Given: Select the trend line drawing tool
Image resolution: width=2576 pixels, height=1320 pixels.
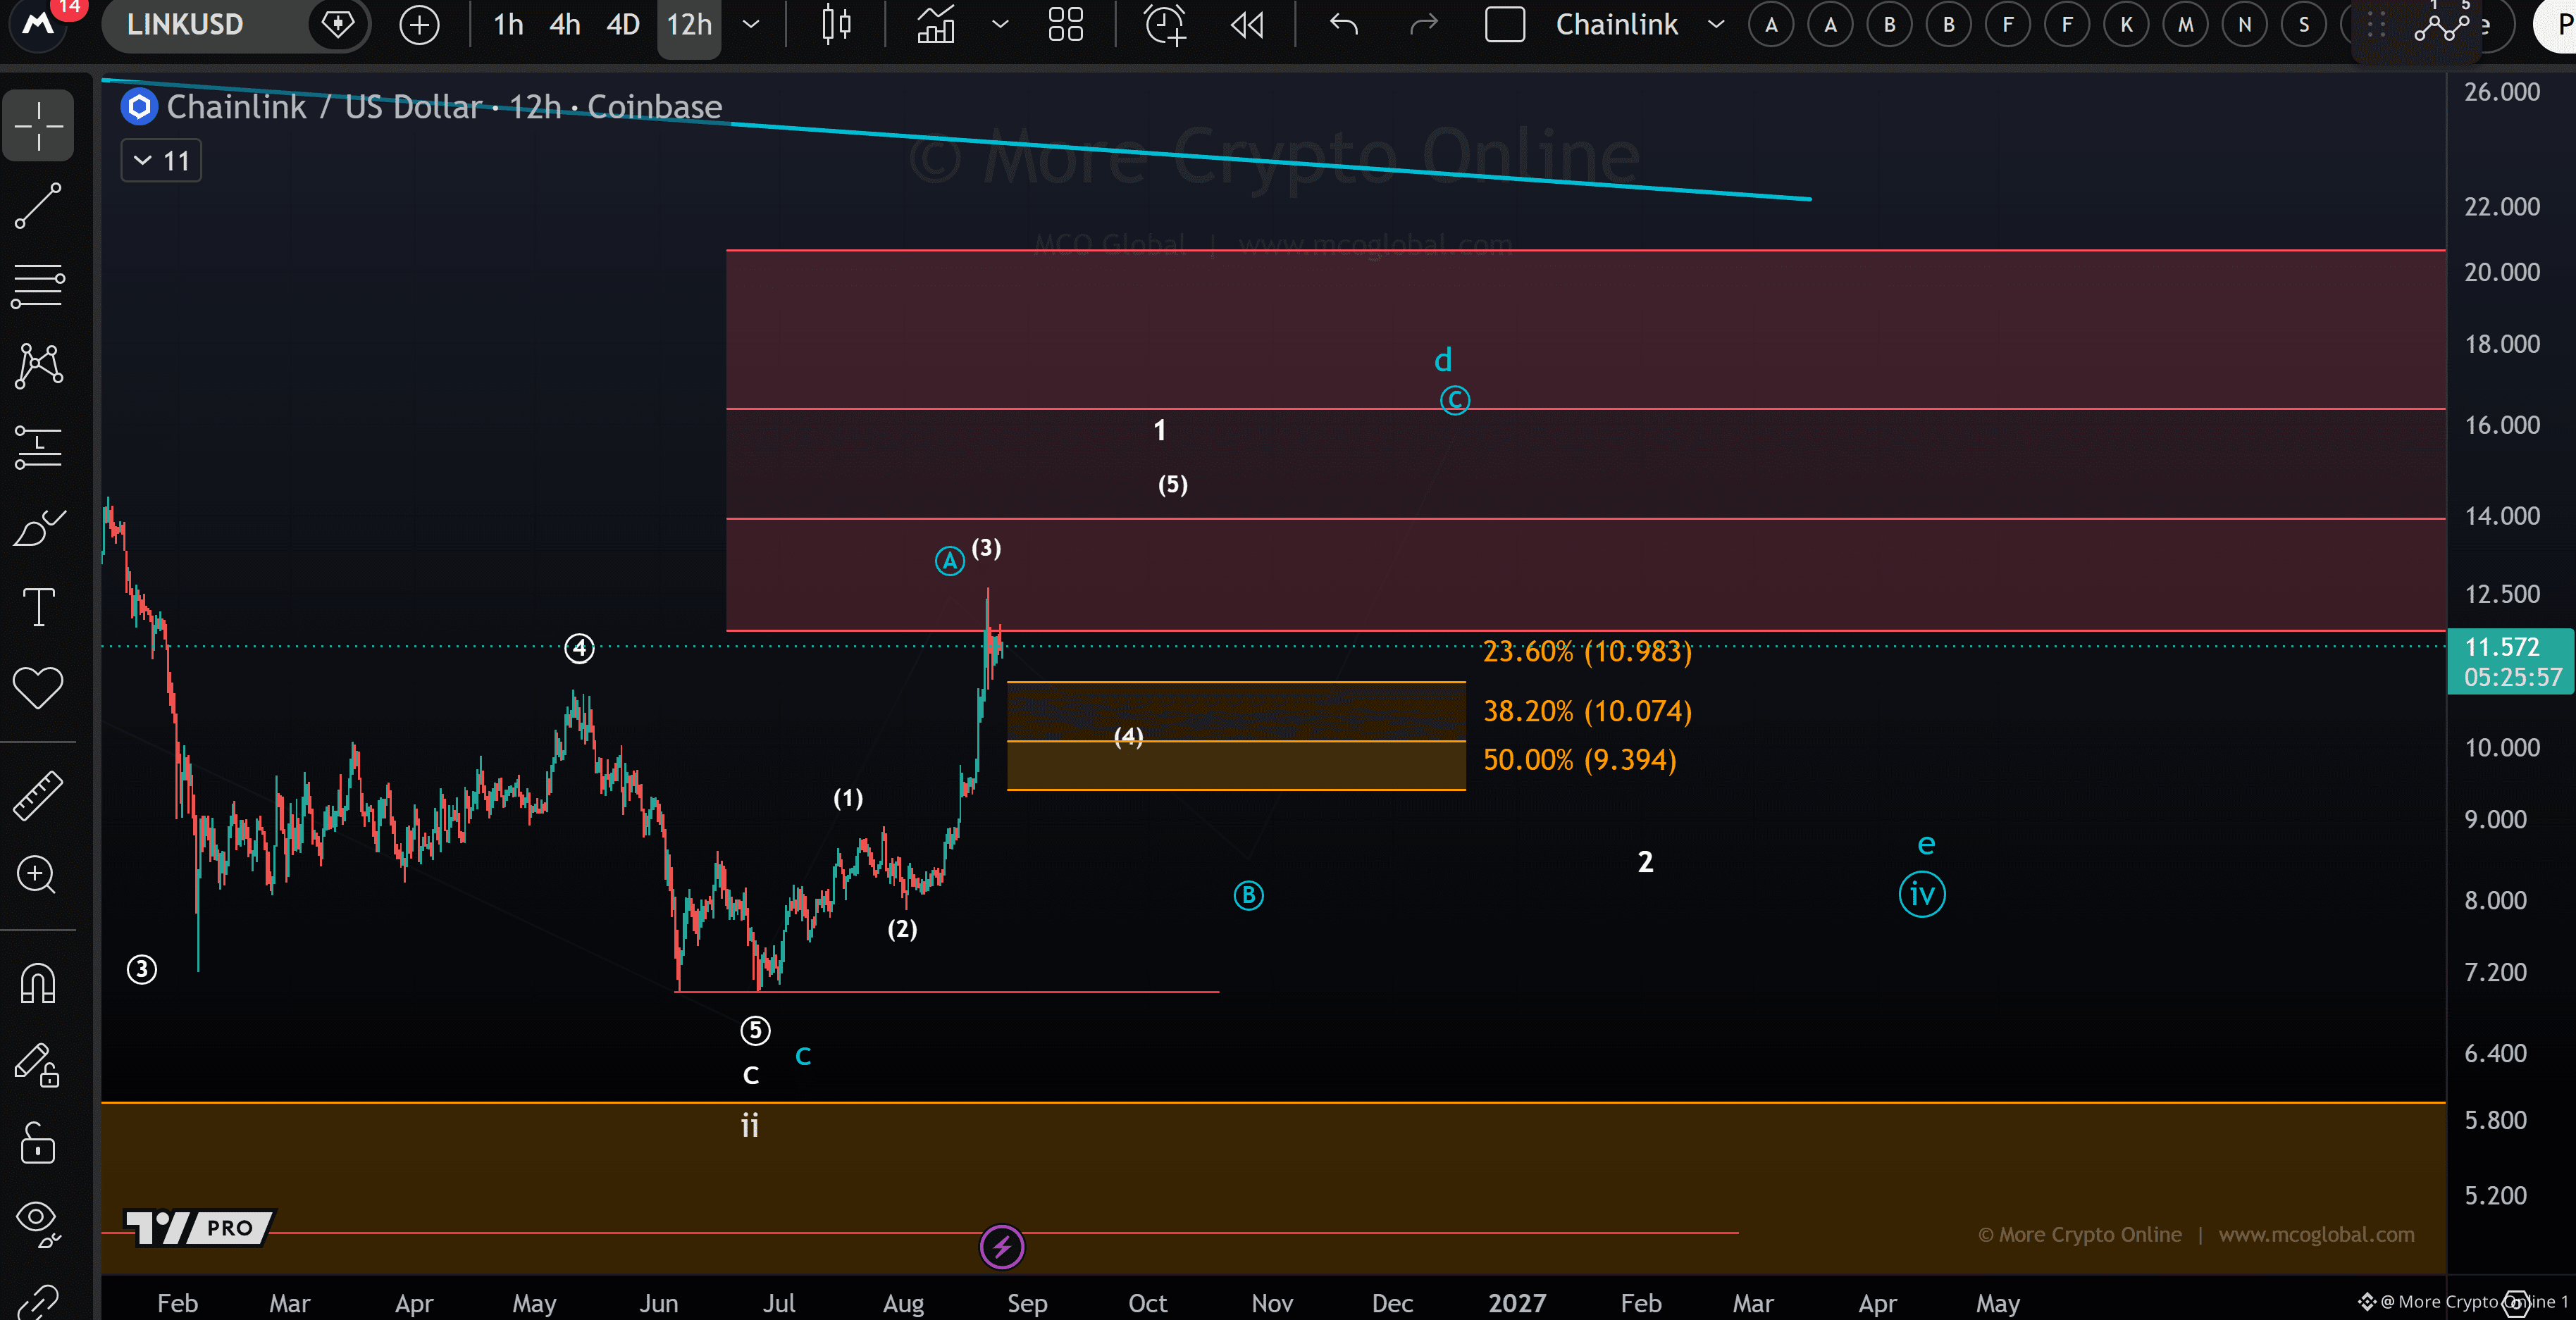Looking at the screenshot, I should click(38, 206).
